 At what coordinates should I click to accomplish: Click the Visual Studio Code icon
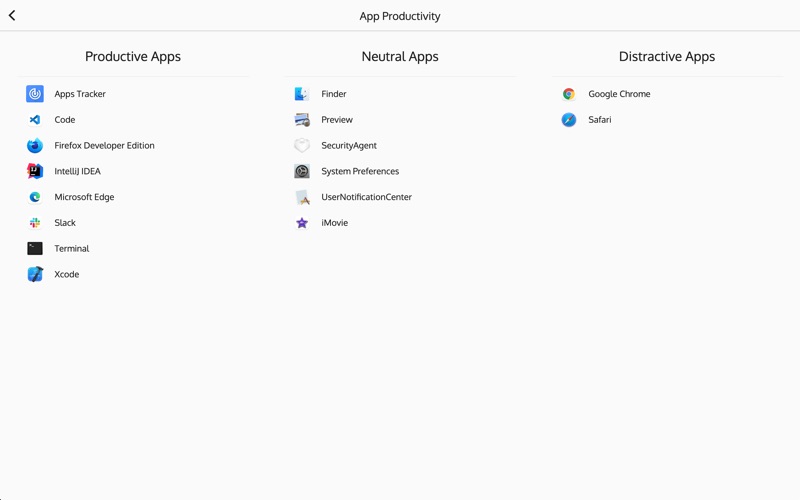coord(35,119)
